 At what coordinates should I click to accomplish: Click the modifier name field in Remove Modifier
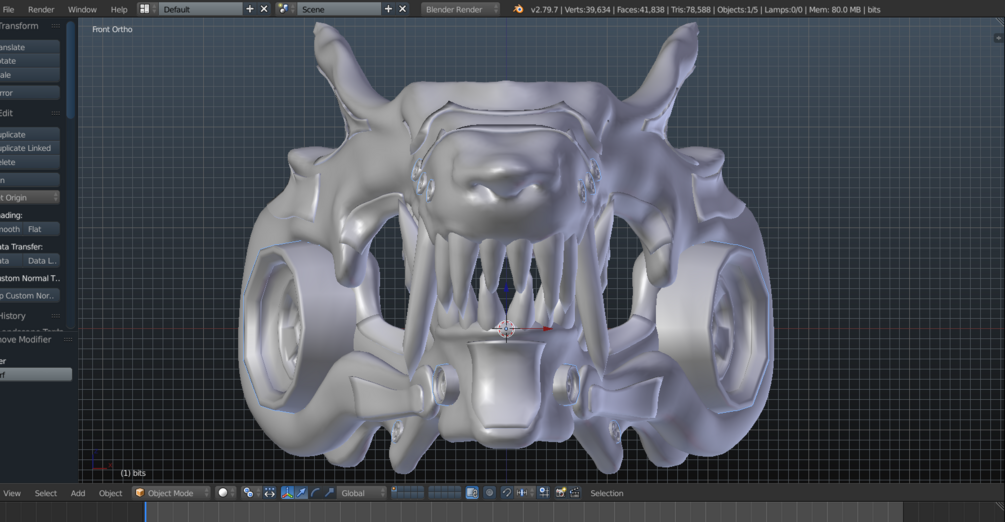(36, 375)
